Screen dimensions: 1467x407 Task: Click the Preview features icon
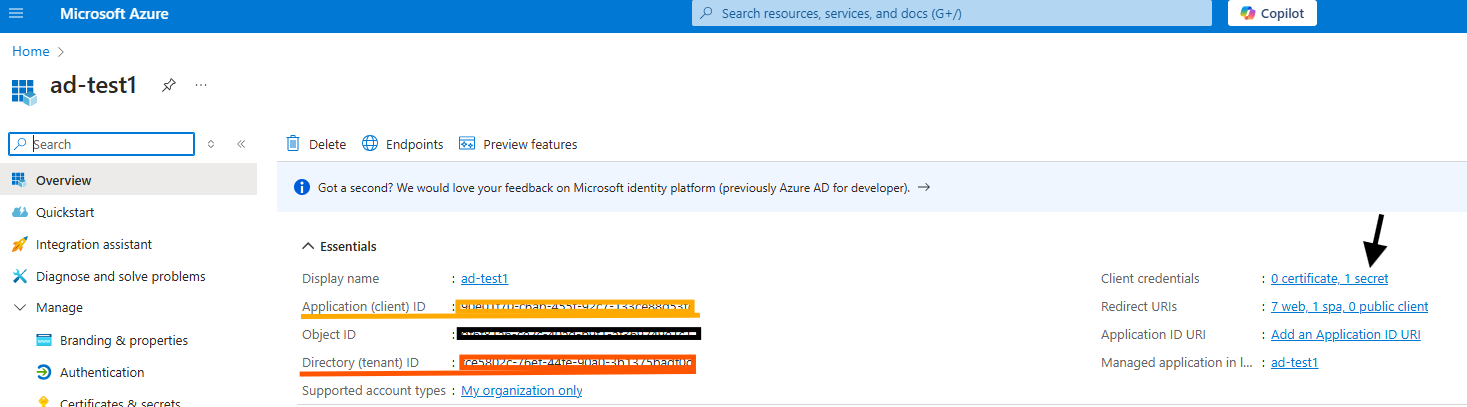click(467, 144)
